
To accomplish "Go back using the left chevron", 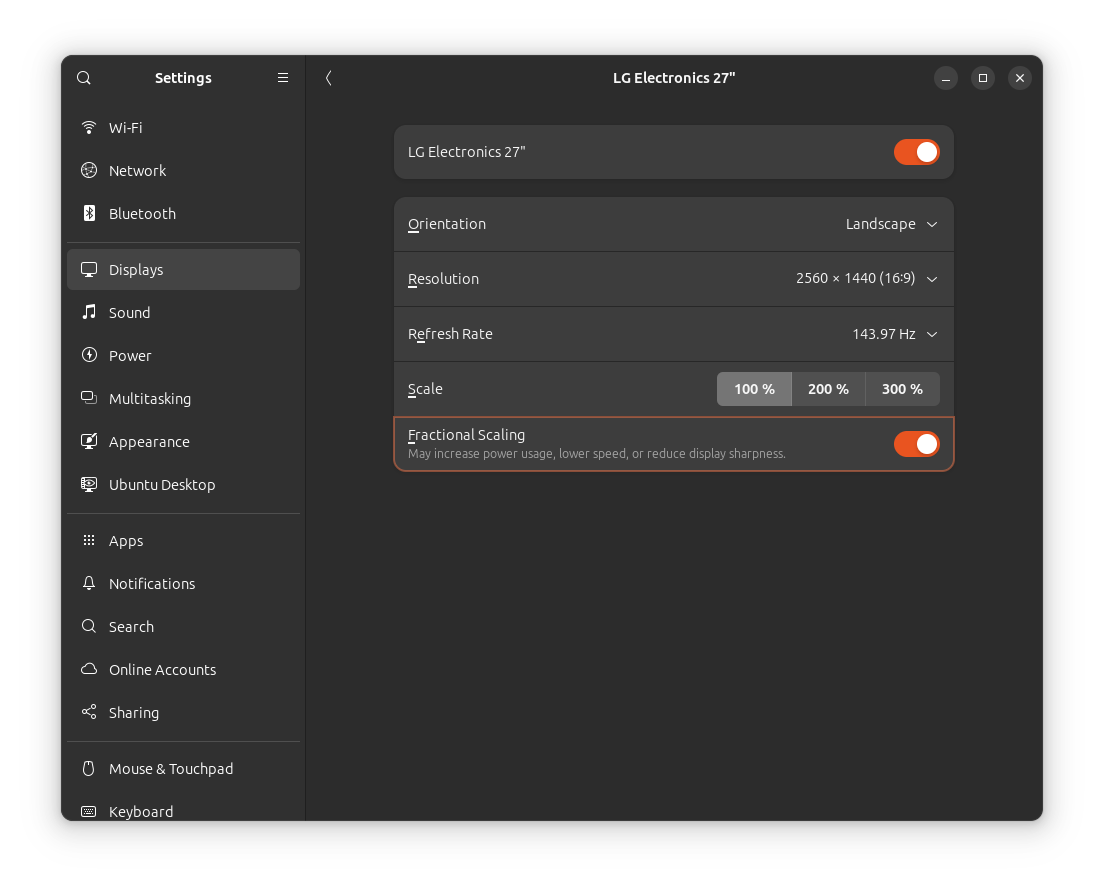I will coord(328,77).
